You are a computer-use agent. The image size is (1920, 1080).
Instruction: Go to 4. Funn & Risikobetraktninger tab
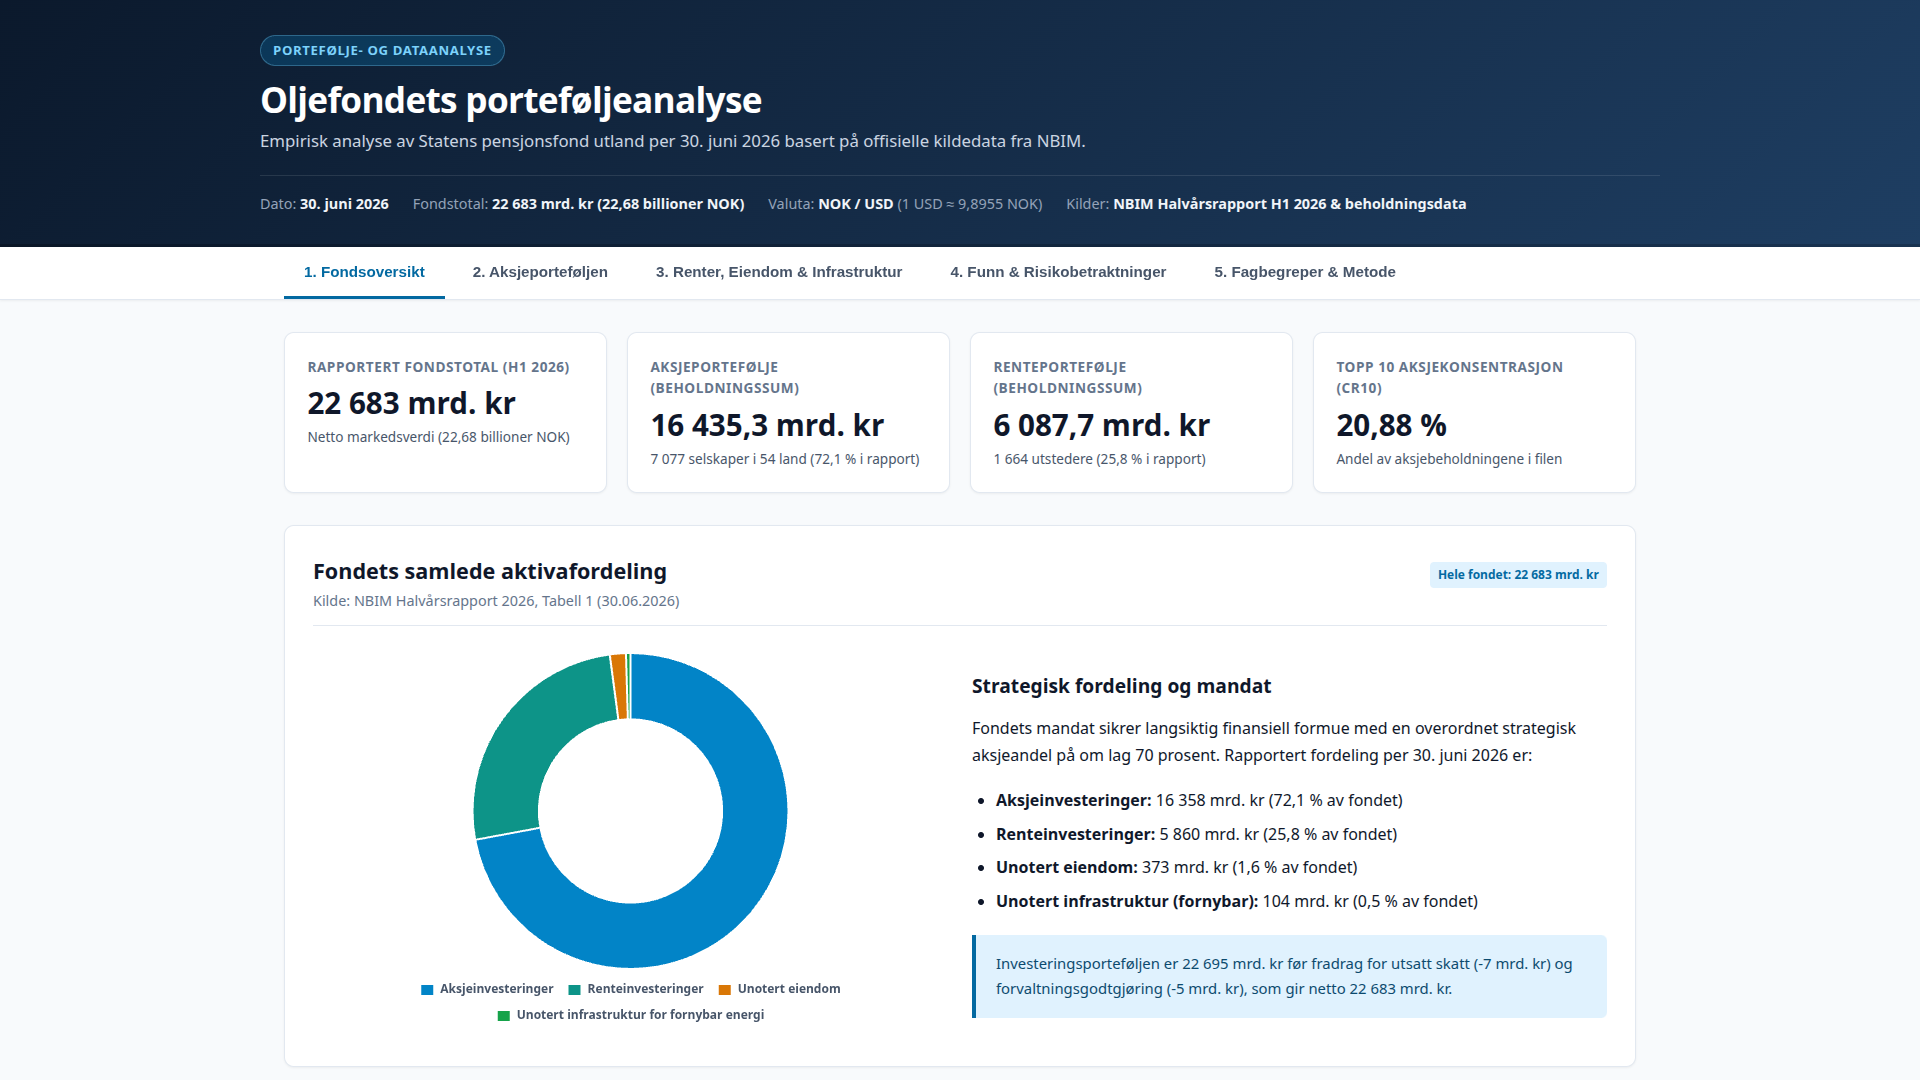(x=1058, y=272)
